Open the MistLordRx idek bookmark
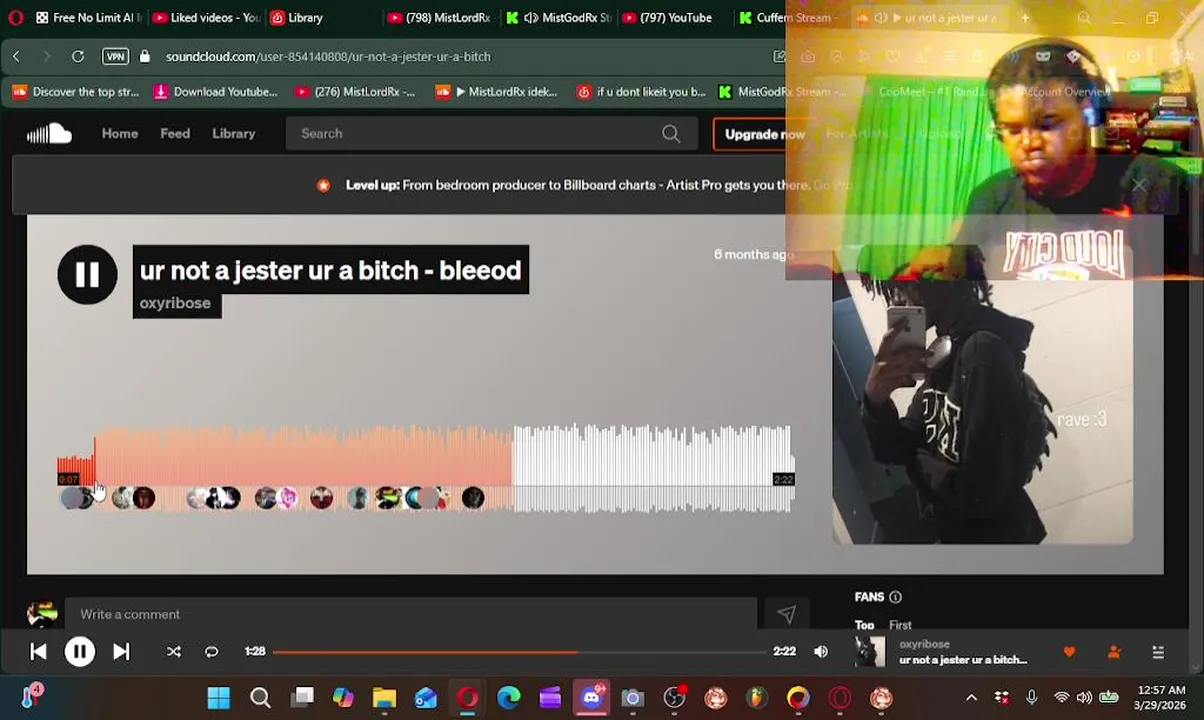 coord(497,92)
